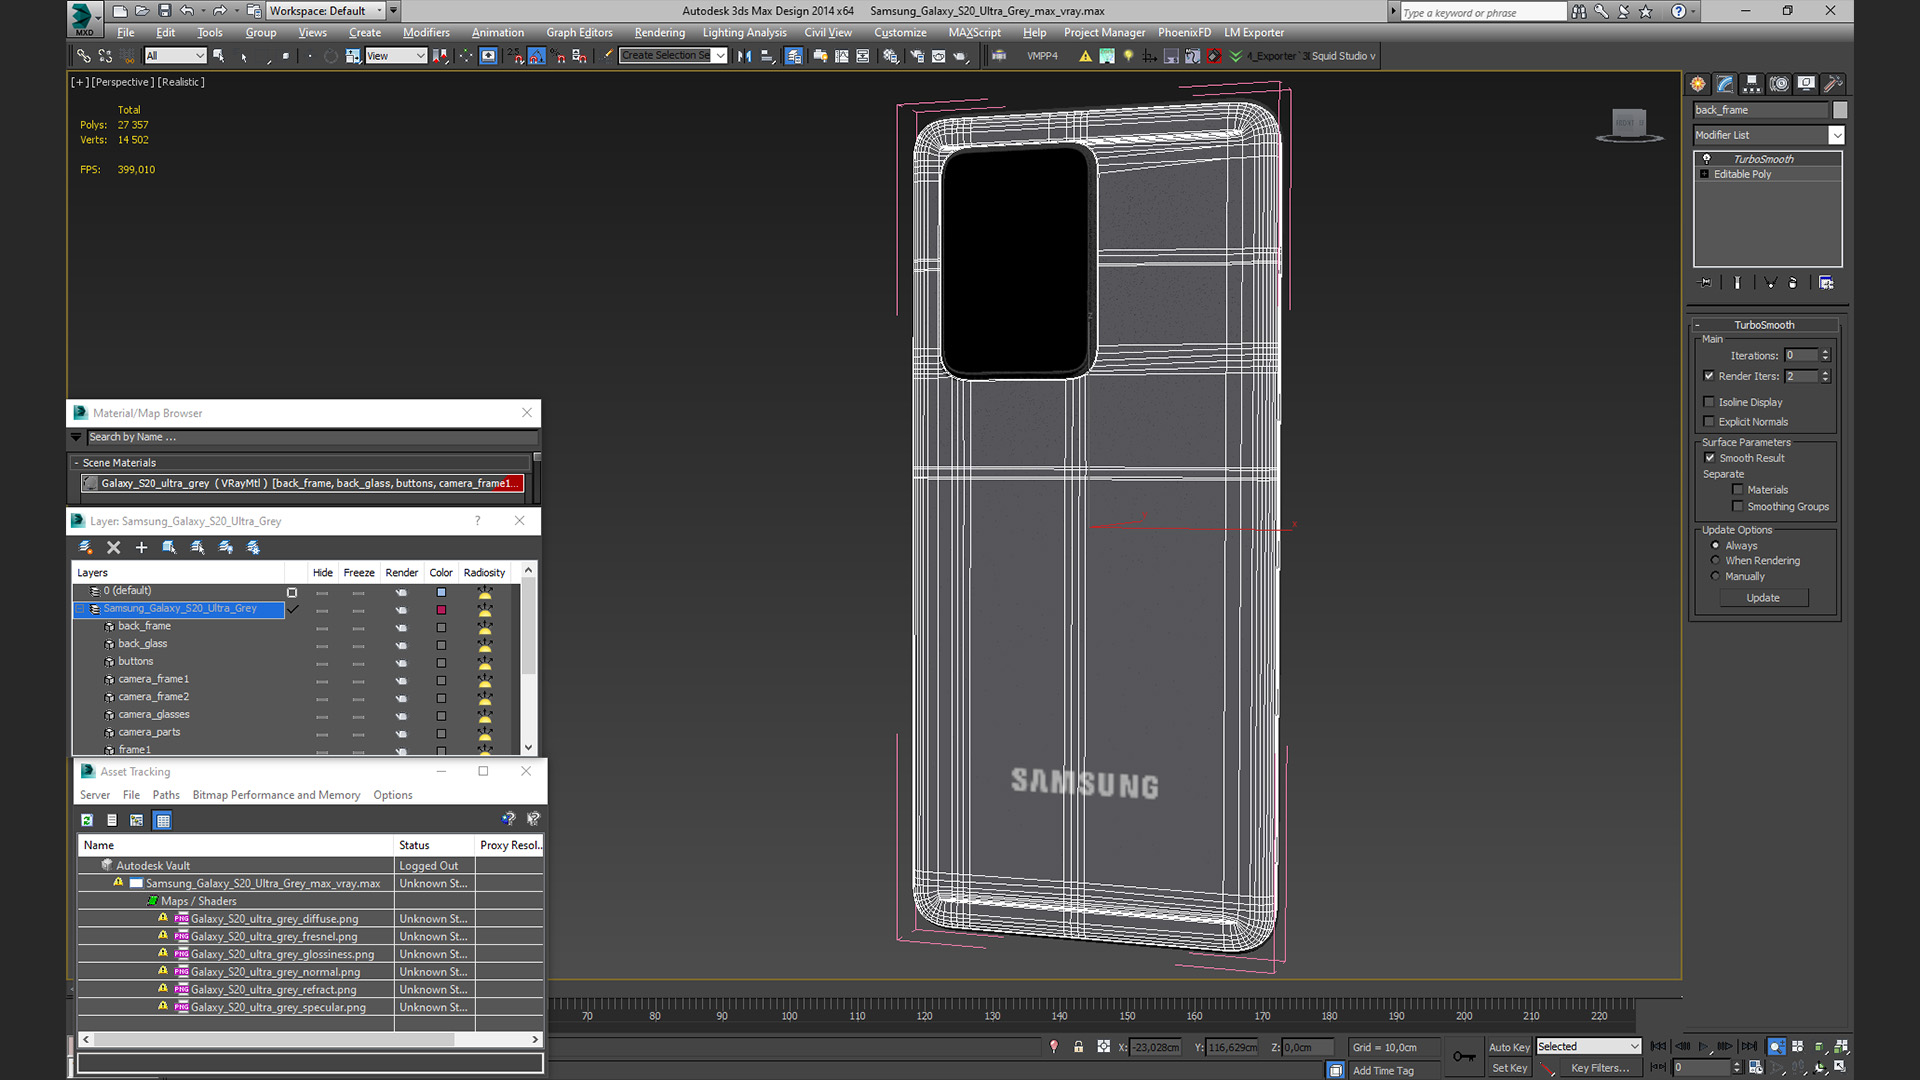Select the Manually update option
This screenshot has height=1080, width=1920.
click(1716, 577)
